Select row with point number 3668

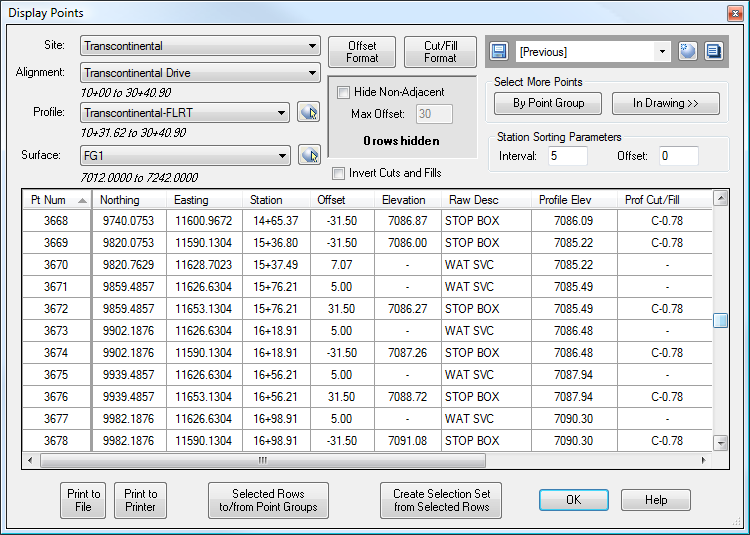tap(367, 221)
